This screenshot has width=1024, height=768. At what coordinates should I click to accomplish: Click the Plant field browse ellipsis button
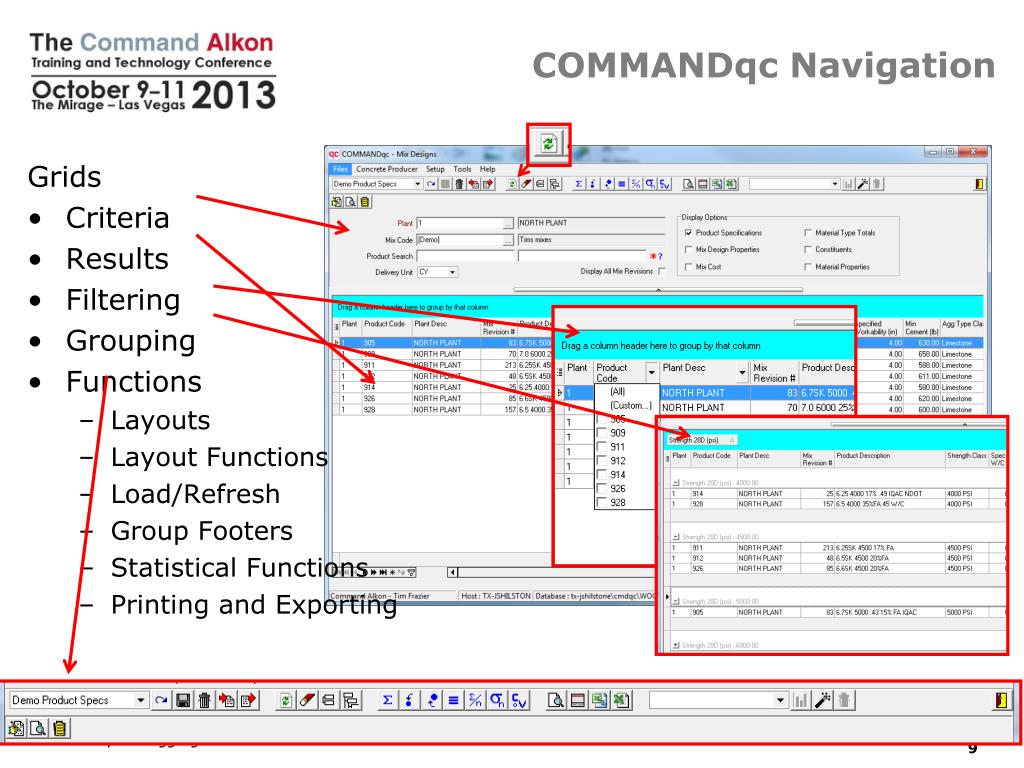pos(508,223)
